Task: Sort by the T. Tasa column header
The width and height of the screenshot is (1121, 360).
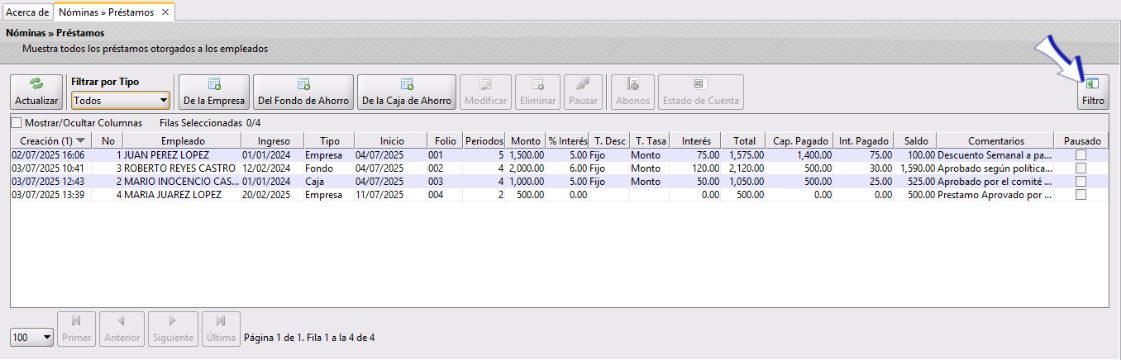Action: pos(650,140)
